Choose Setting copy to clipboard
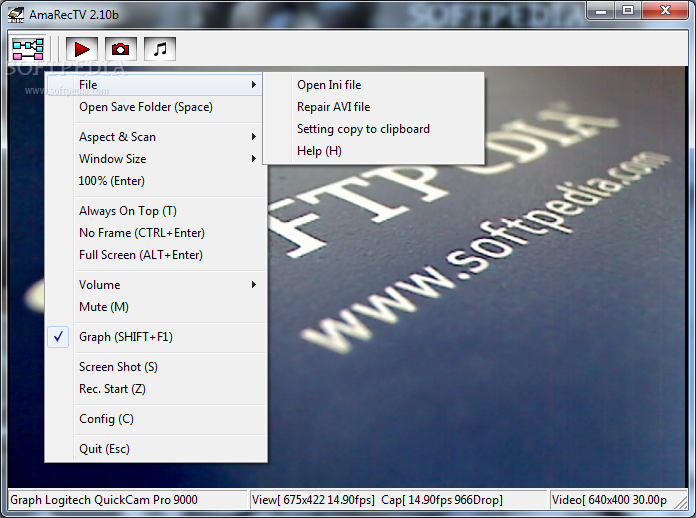Screen dimensions: 696x518 [373, 129]
